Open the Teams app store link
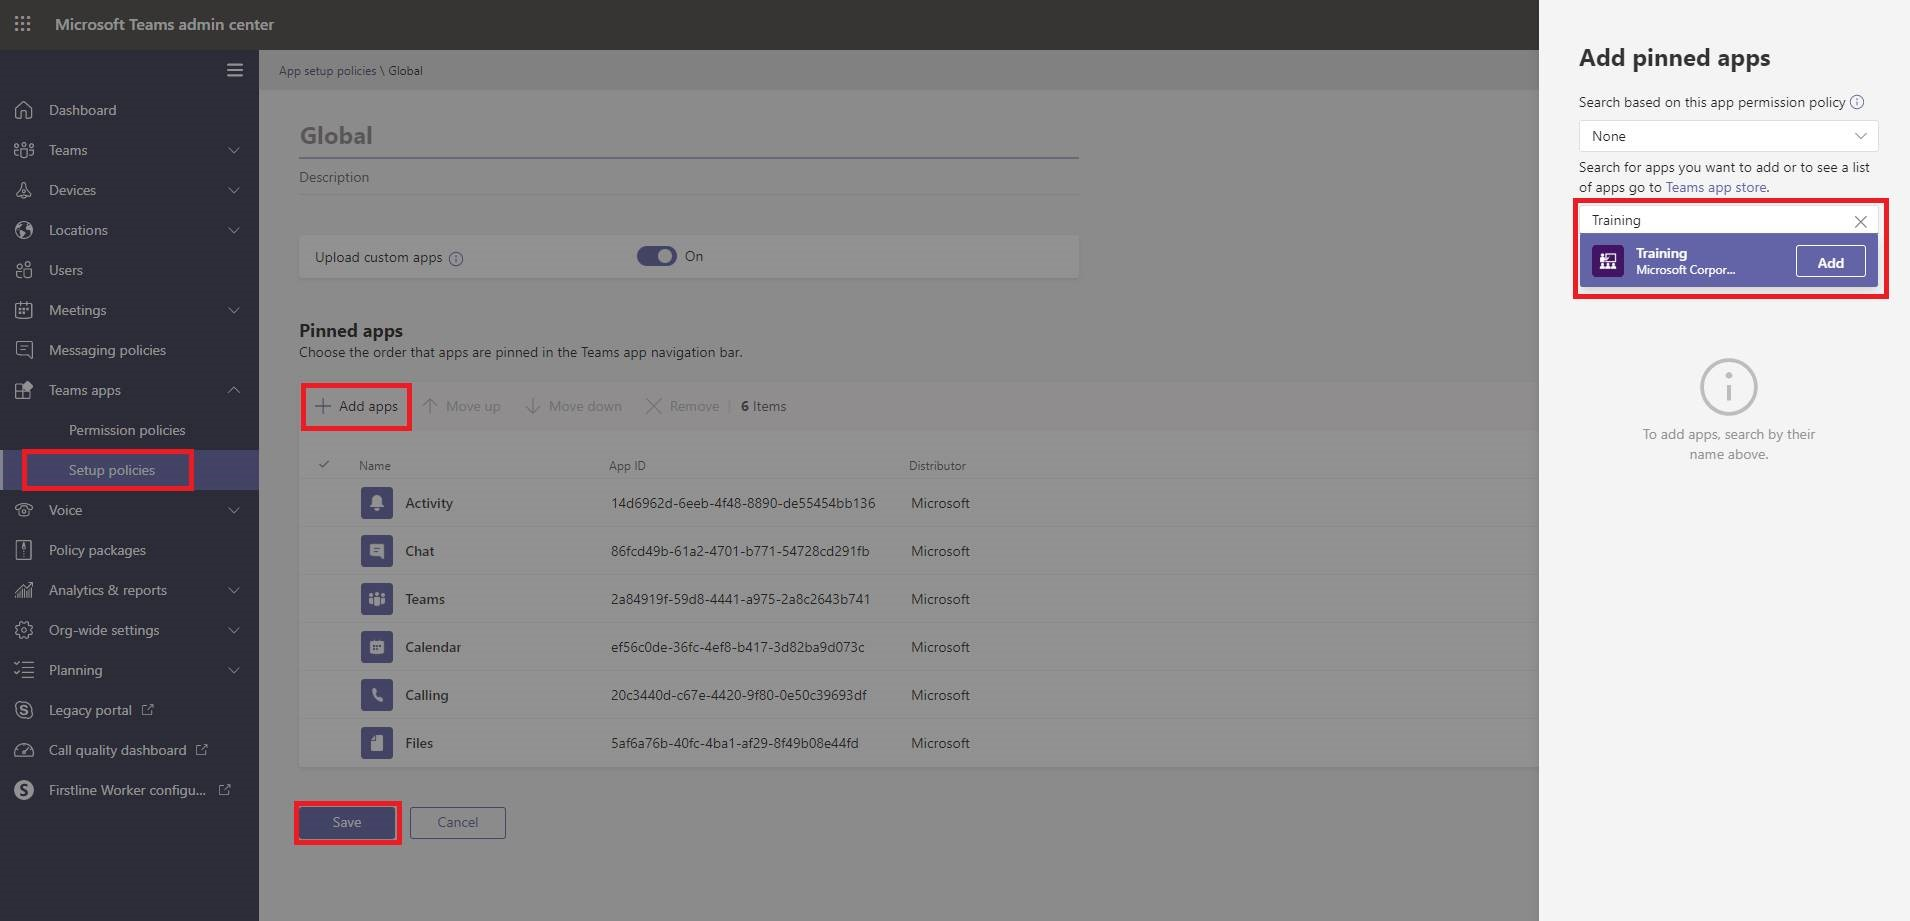The height and width of the screenshot is (921, 1910). click(x=1716, y=187)
